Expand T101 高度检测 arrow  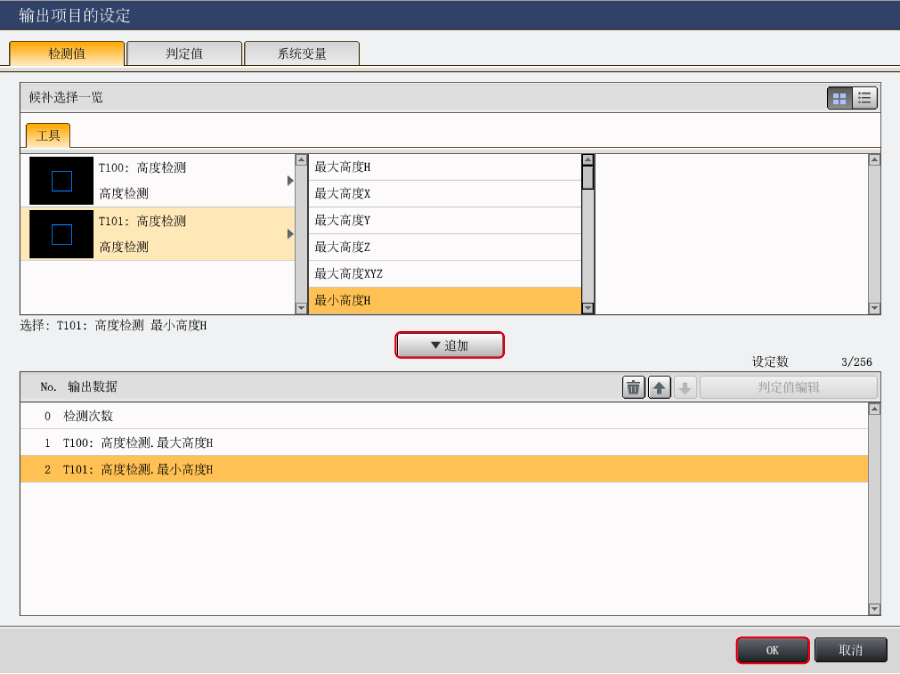(x=290, y=234)
